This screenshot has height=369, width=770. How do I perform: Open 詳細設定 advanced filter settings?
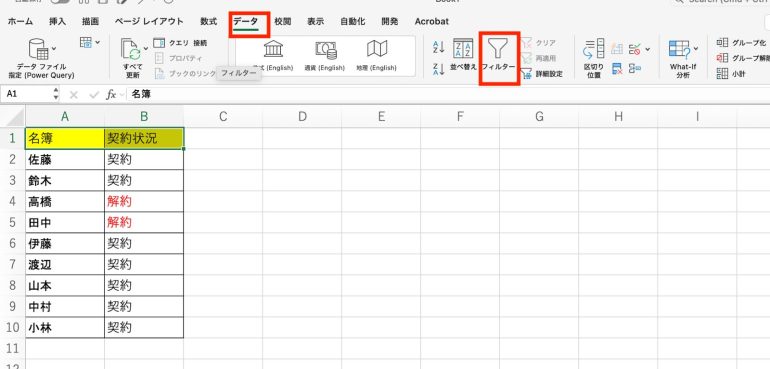click(x=542, y=74)
